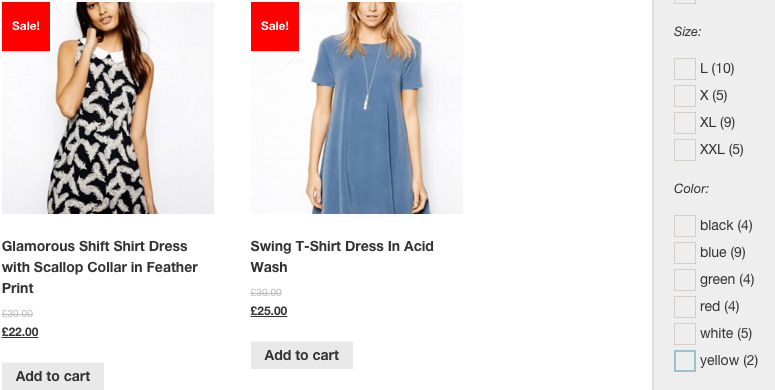Image resolution: width=775 pixels, height=390 pixels.
Task: Check the size L filter box
Action: click(685, 69)
